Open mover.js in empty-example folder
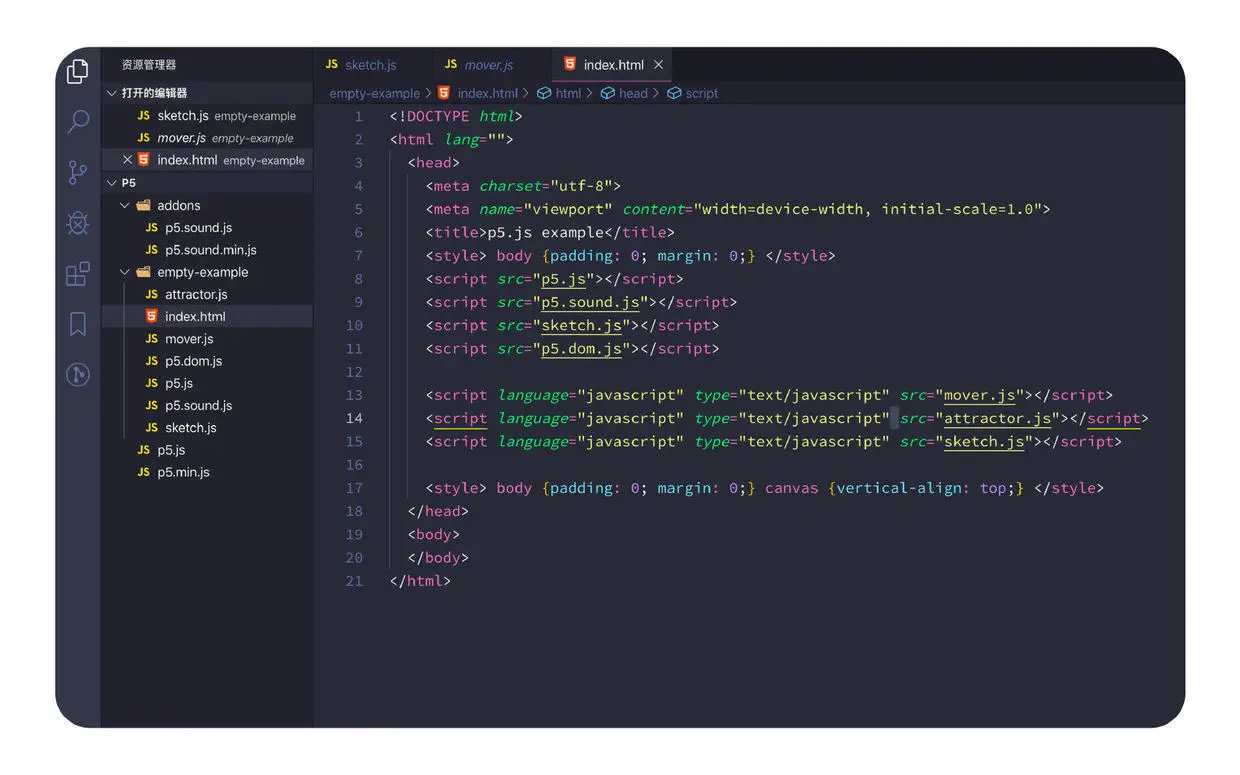The image size is (1240, 775). [209, 339]
